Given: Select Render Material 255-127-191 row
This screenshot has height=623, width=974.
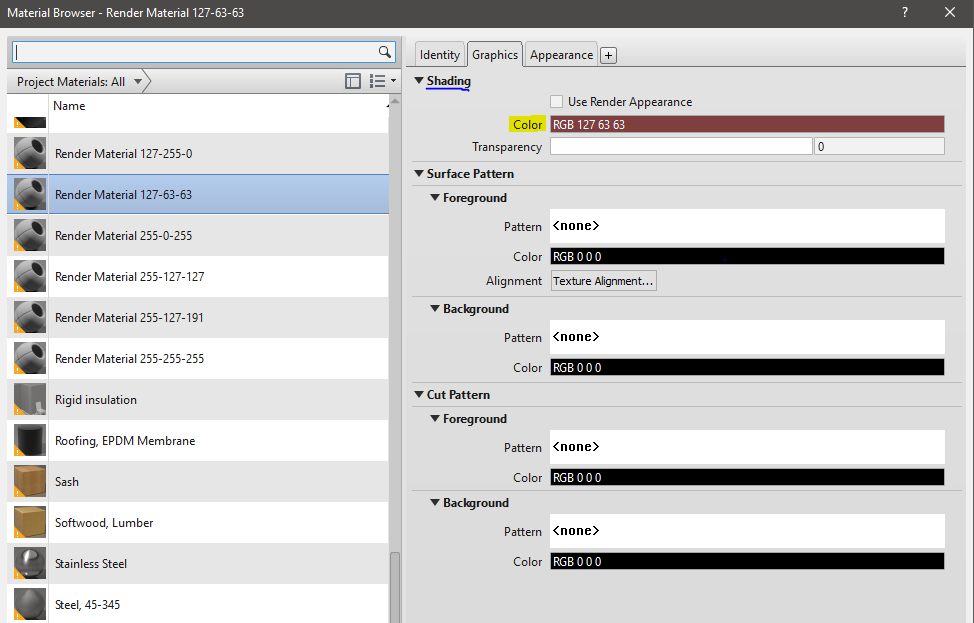Looking at the screenshot, I should pyautogui.click(x=198, y=317).
